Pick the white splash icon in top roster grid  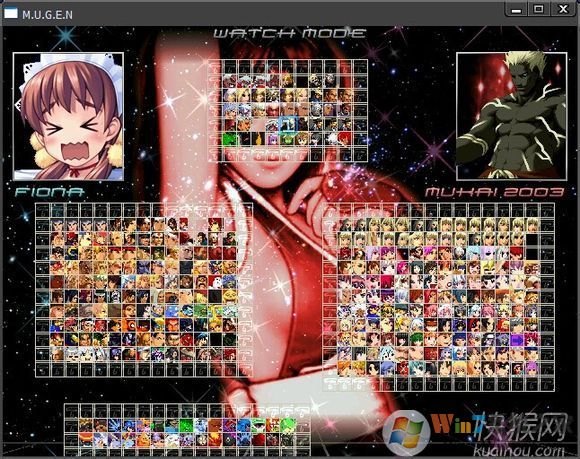331,139
